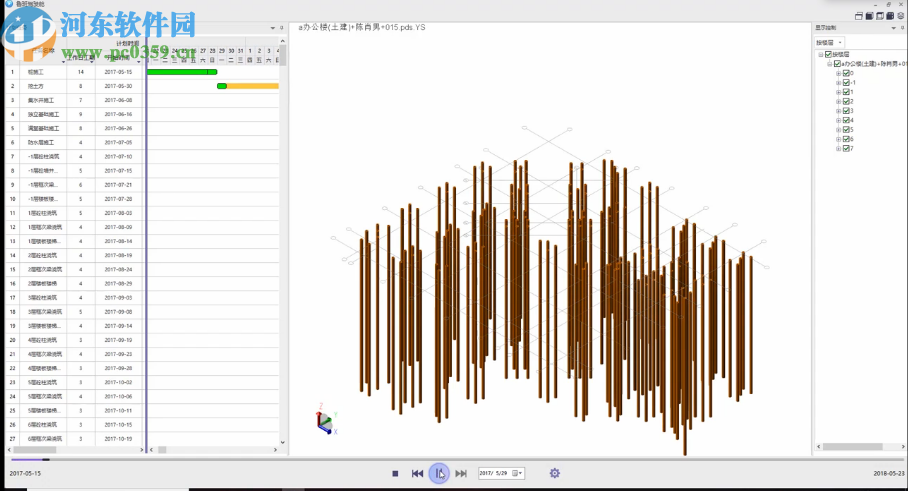Skip back to previous step
The width and height of the screenshot is (908, 491).
click(x=417, y=474)
